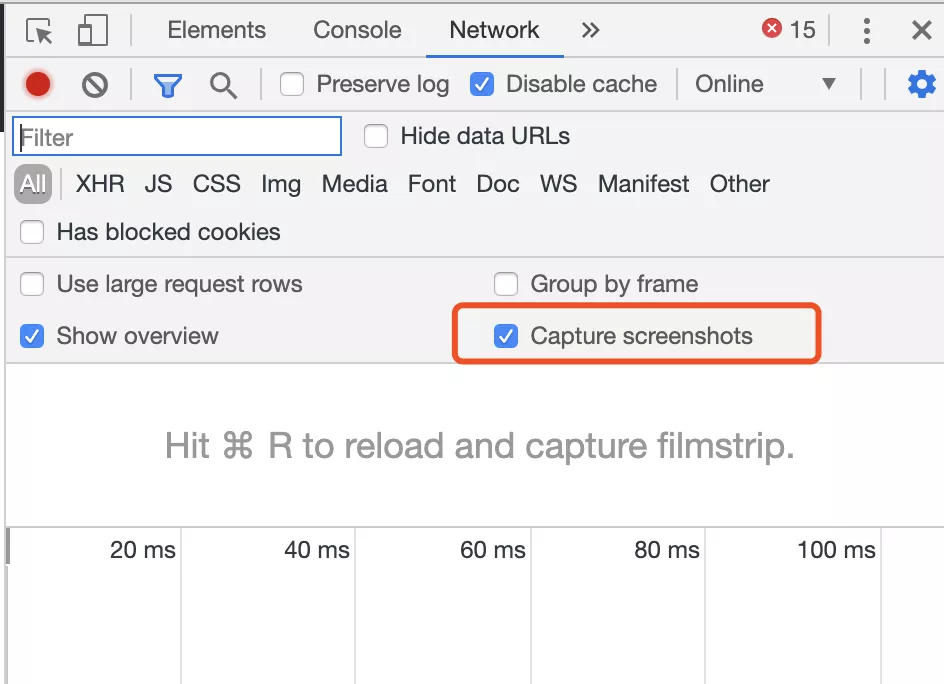This screenshot has height=684, width=944.
Task: Select the inspect element picker icon
Action: [x=40, y=31]
